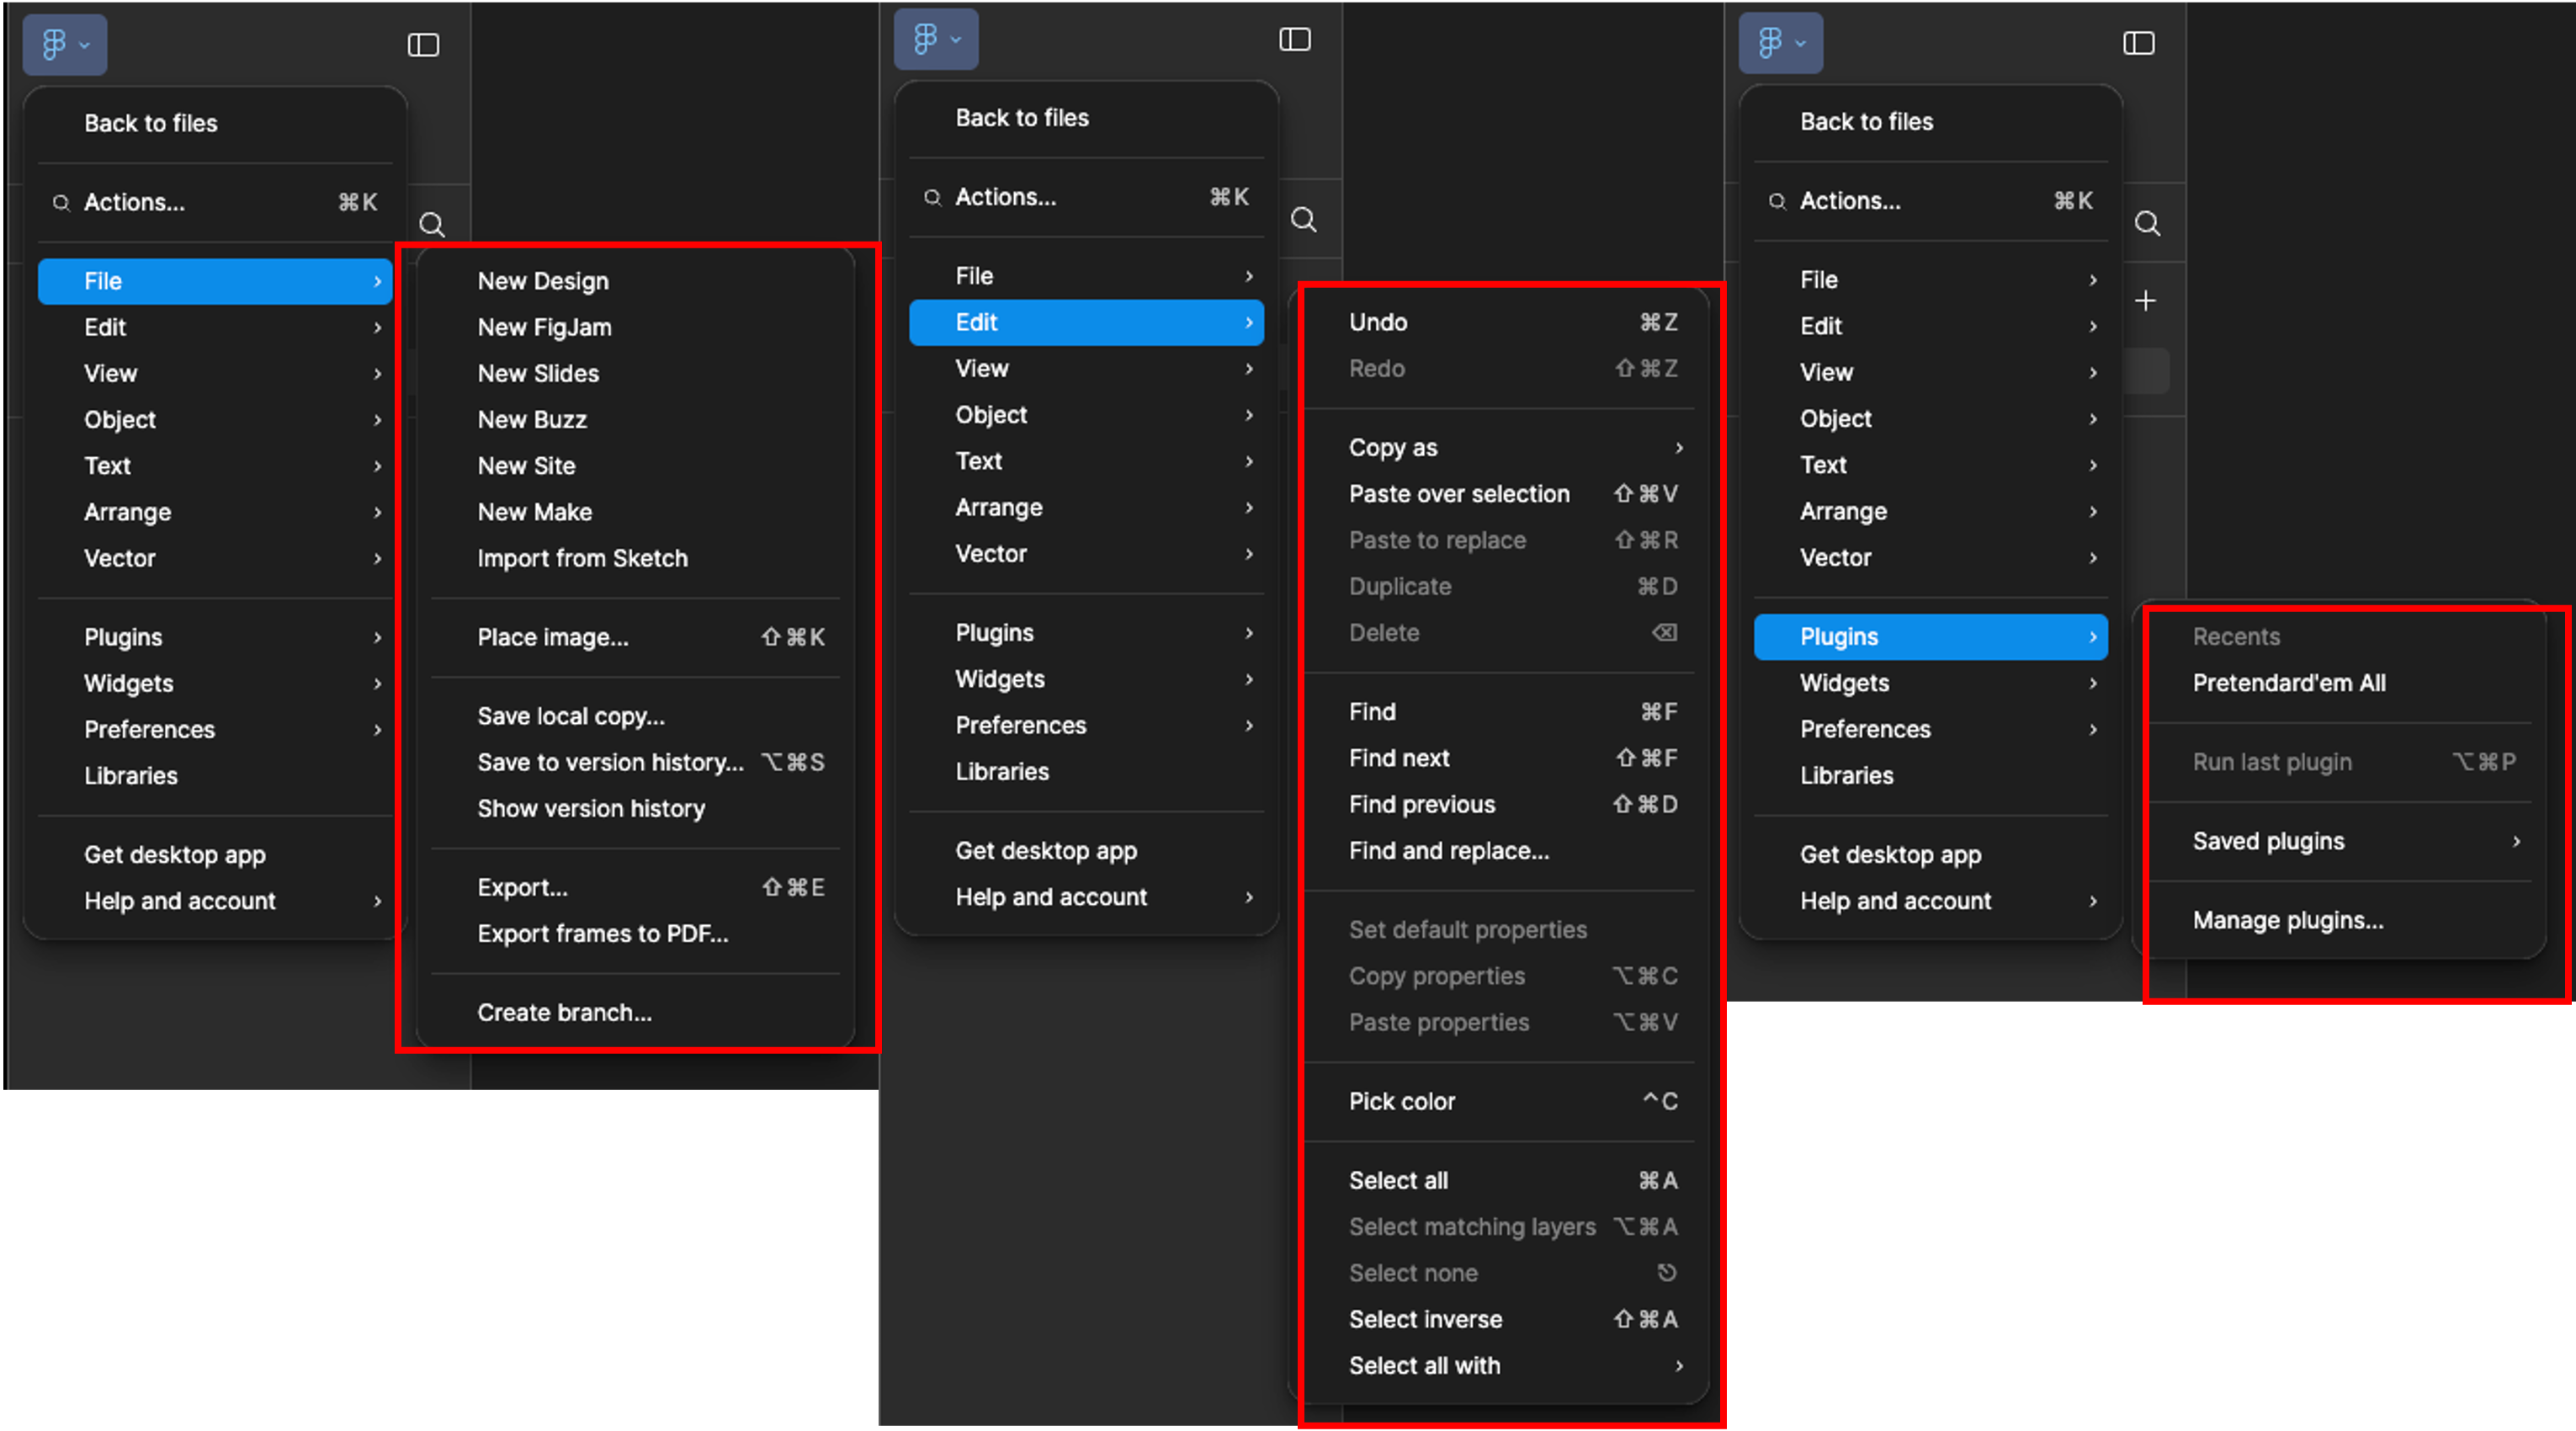Viewport: 2576px width, 1431px height.
Task: Click Export frames to PDF…
Action: coord(602,934)
